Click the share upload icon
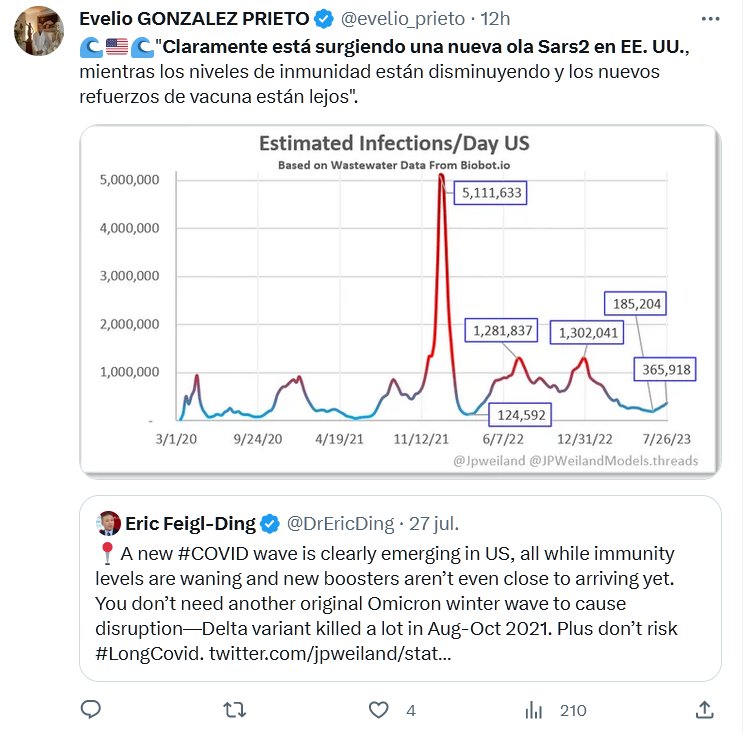The height and width of the screenshot is (734, 750). pyautogui.click(x=705, y=710)
